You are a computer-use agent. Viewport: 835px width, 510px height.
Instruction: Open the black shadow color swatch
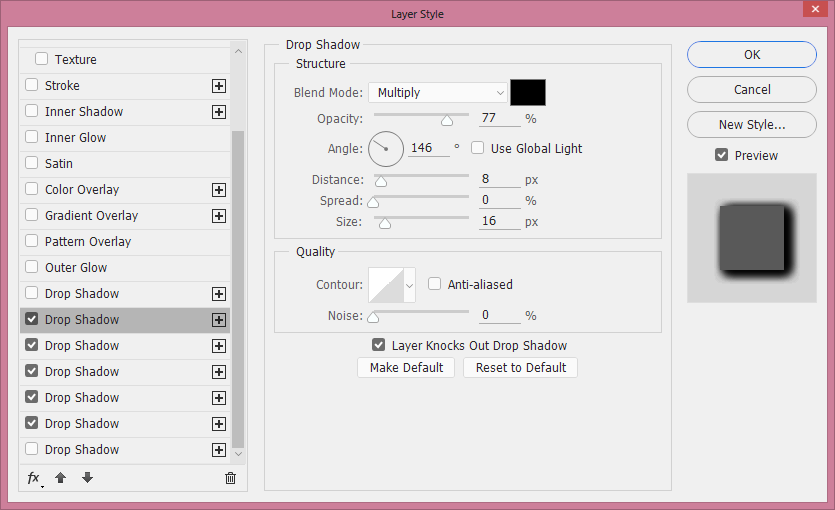[x=528, y=93]
